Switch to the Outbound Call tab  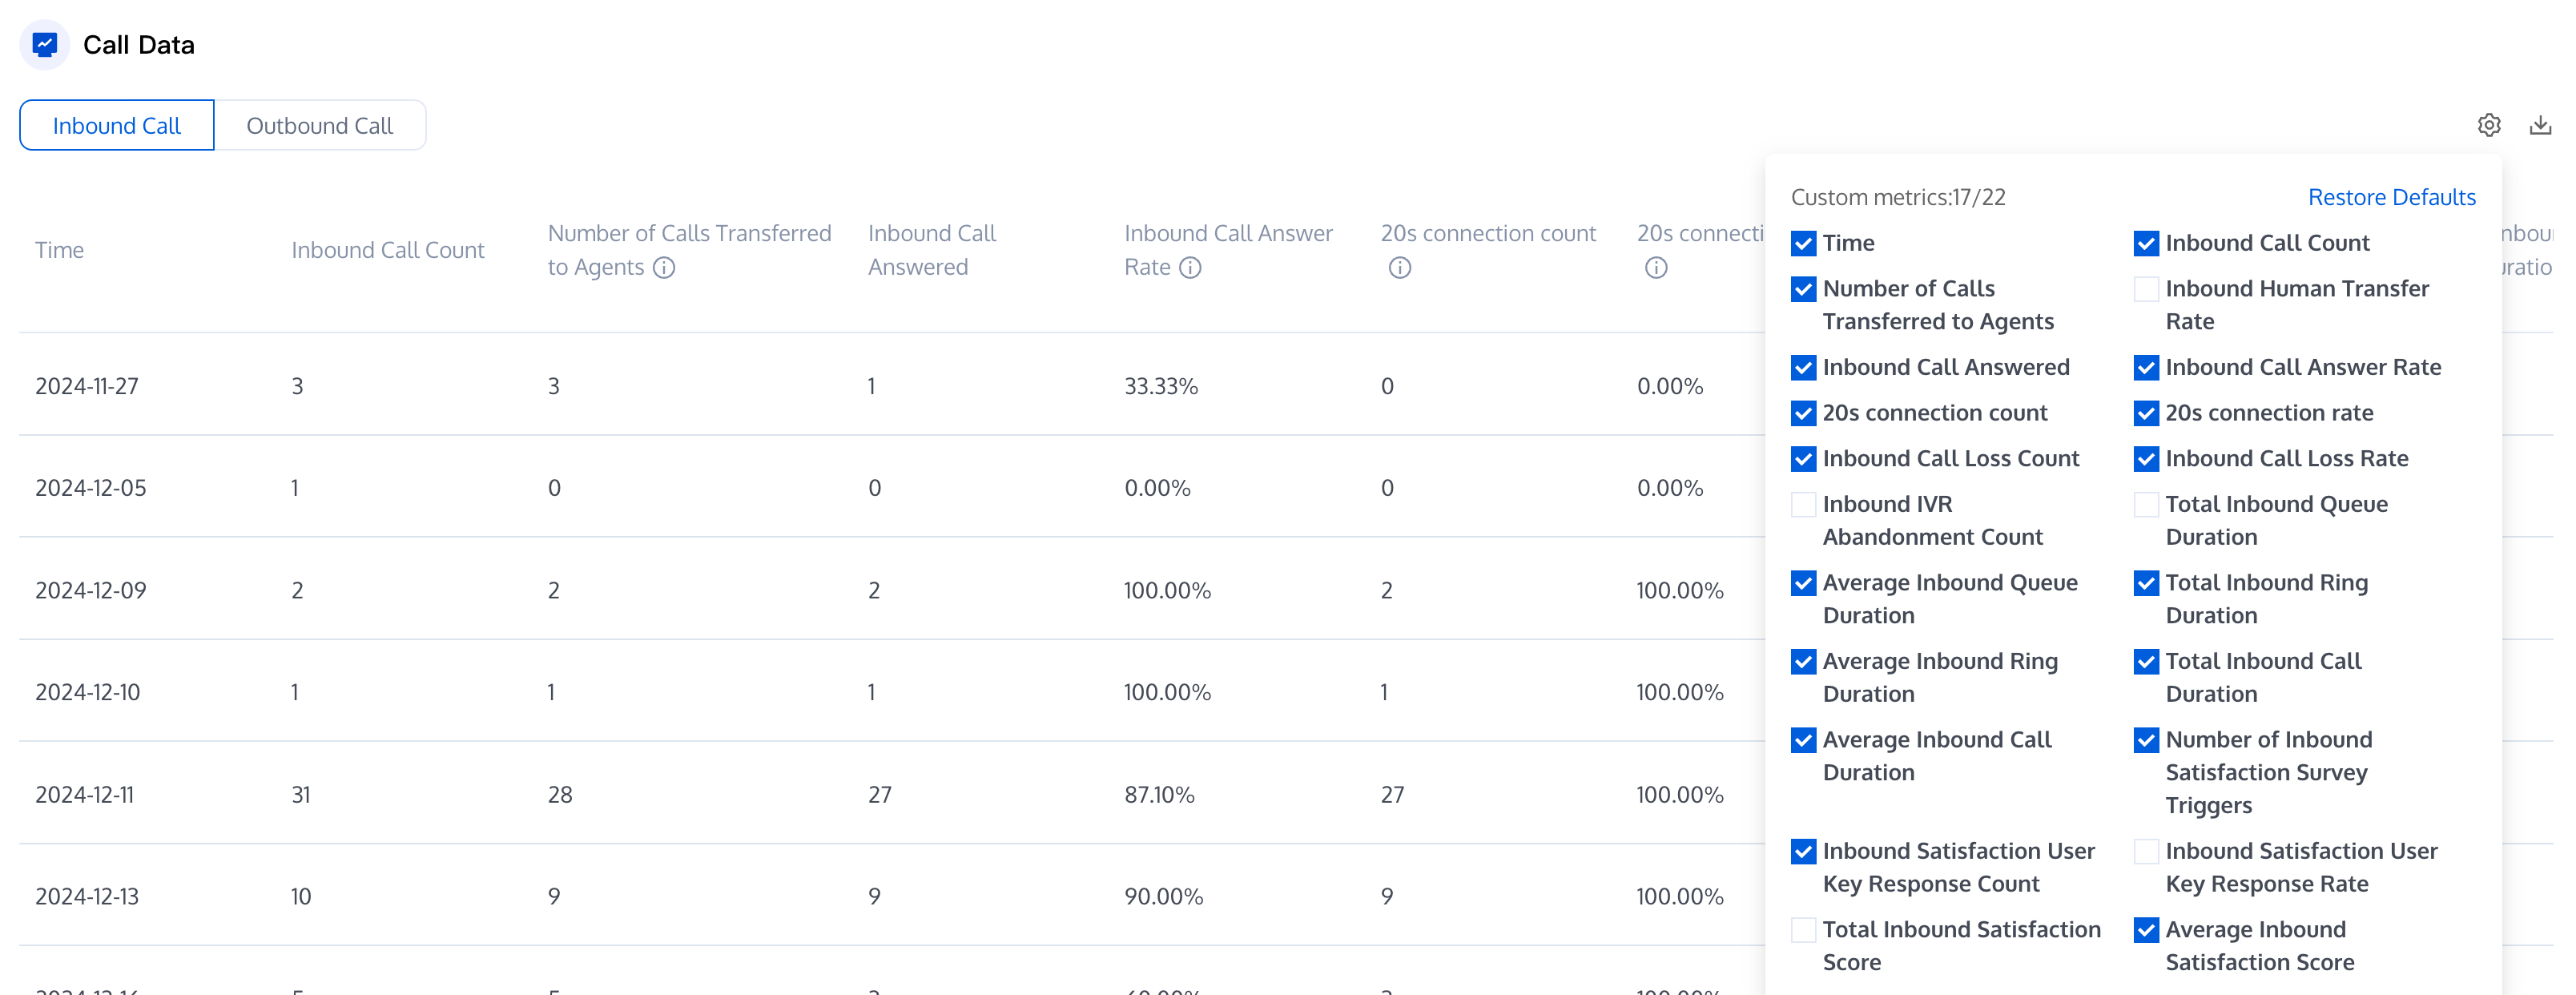tap(319, 125)
